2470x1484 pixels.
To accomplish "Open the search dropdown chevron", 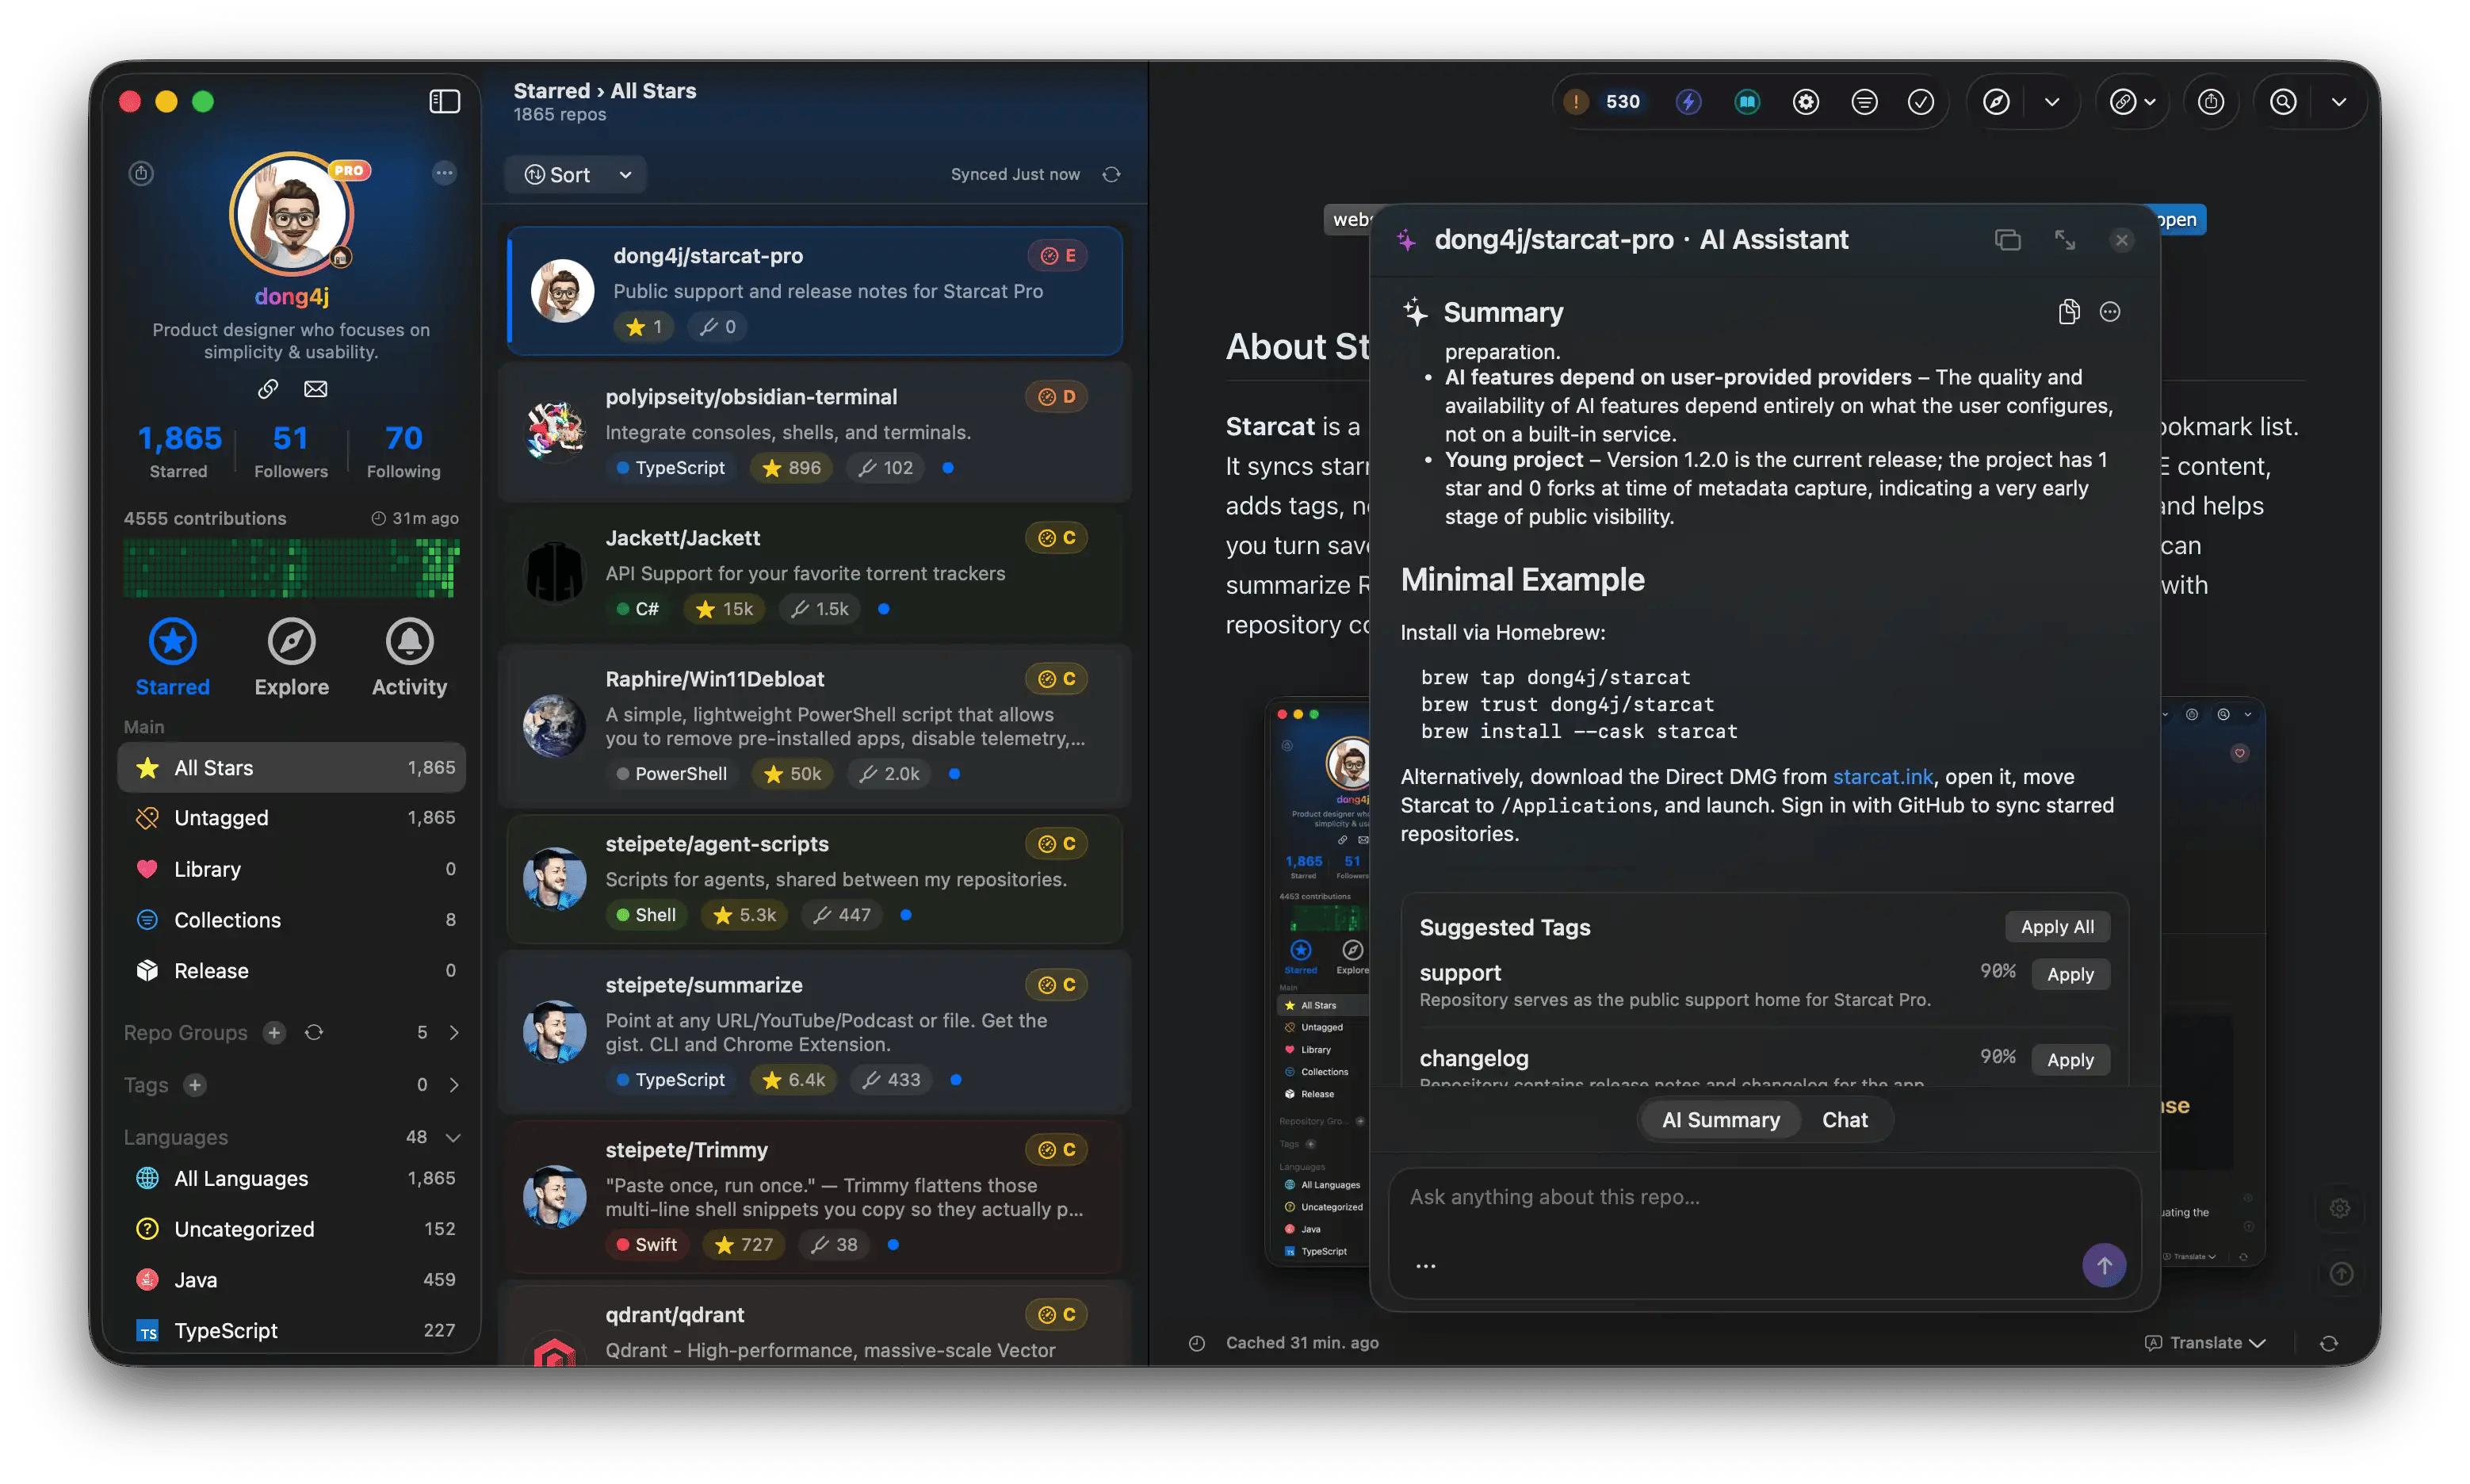I will [2338, 101].
